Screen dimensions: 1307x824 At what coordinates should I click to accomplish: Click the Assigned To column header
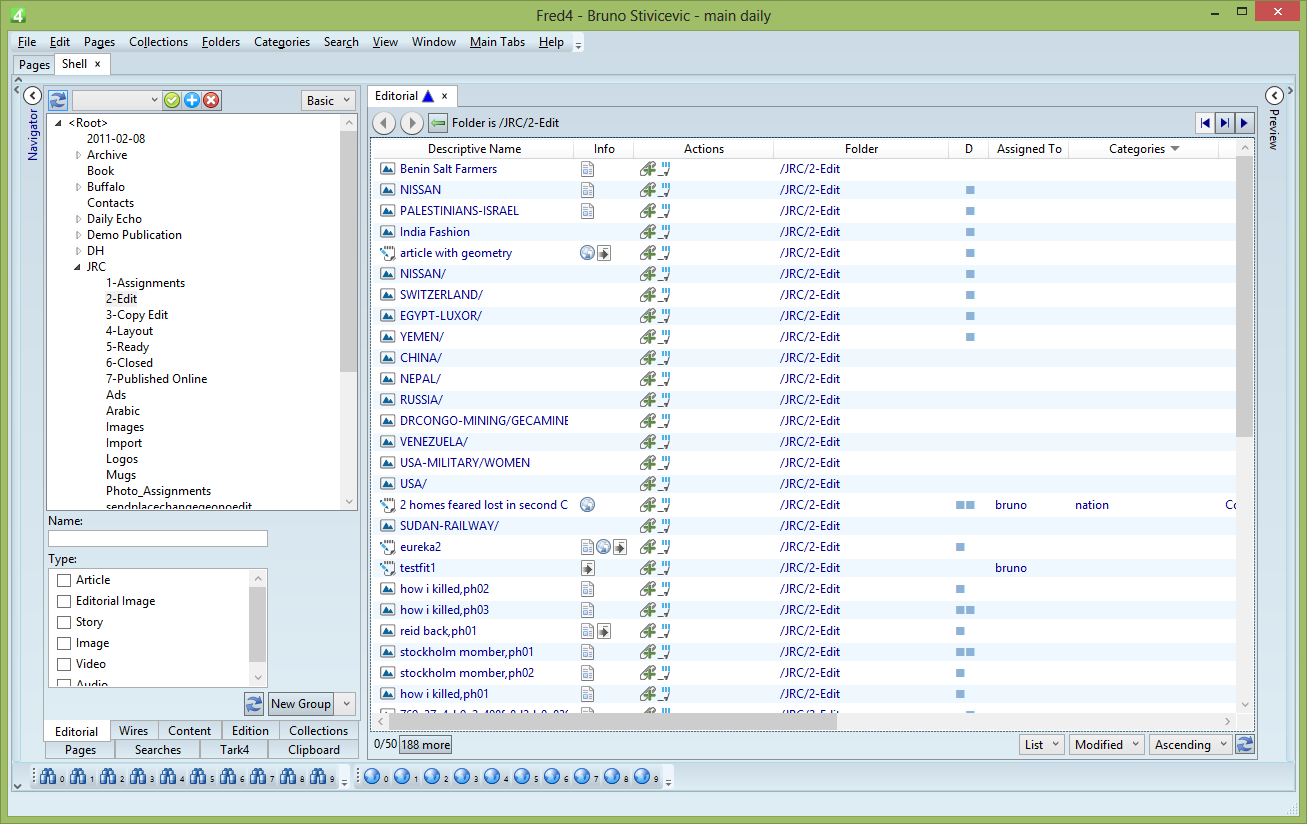1029,149
